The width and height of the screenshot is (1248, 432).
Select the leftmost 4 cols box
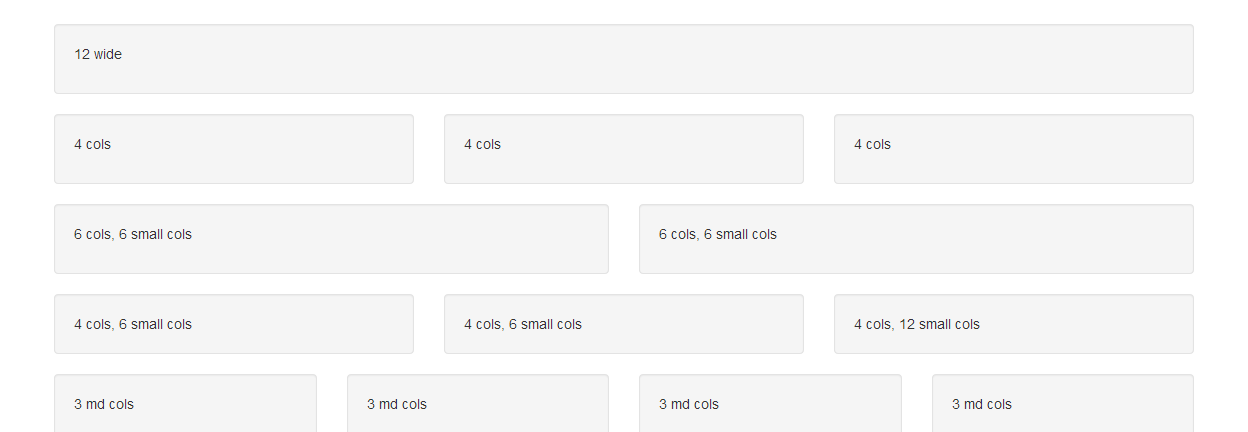pyautogui.click(x=234, y=149)
